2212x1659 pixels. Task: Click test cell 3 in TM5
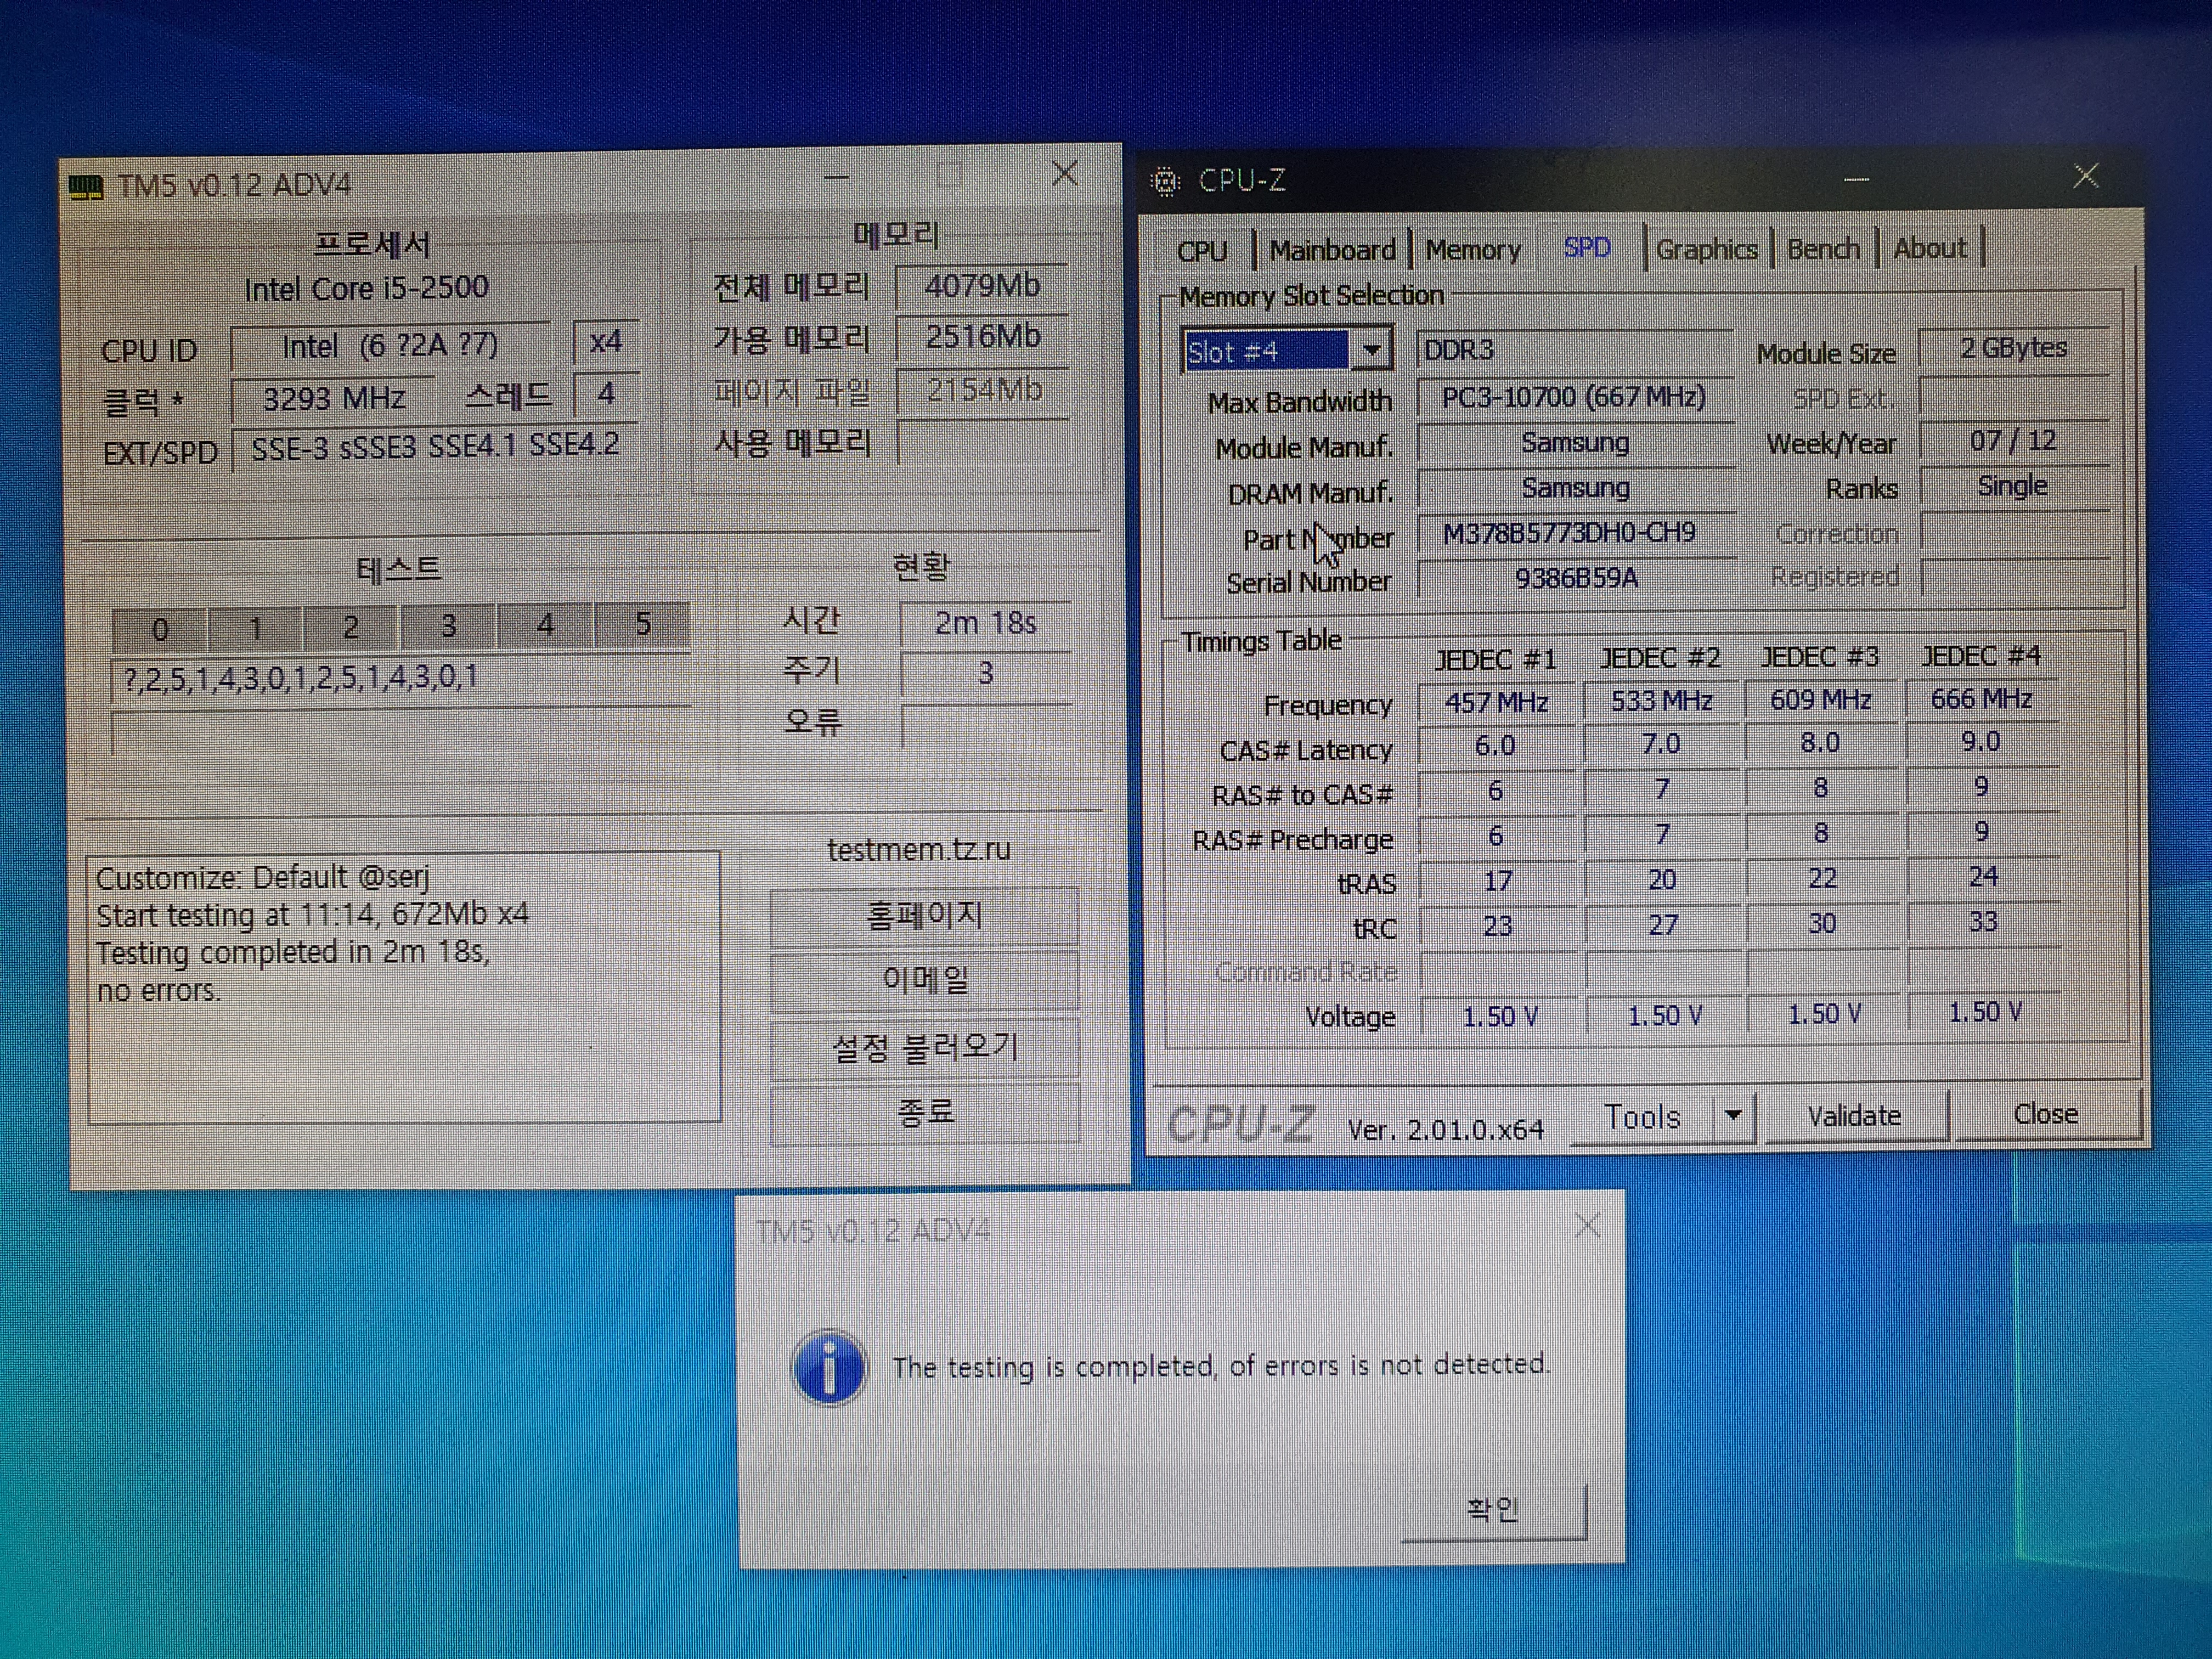(x=448, y=625)
